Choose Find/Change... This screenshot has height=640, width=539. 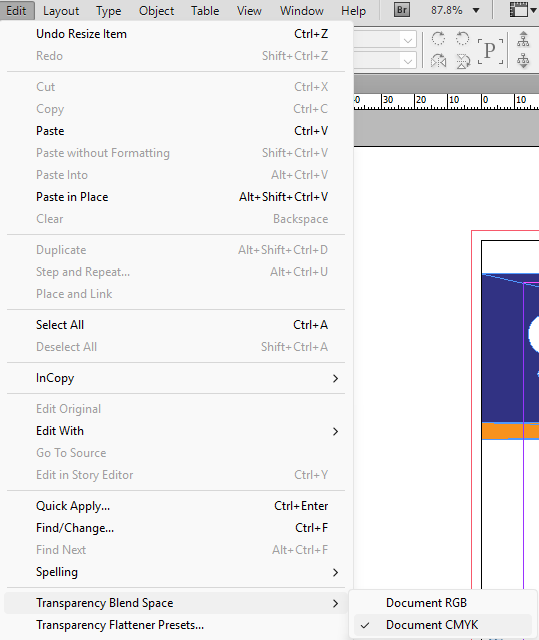coord(176,528)
